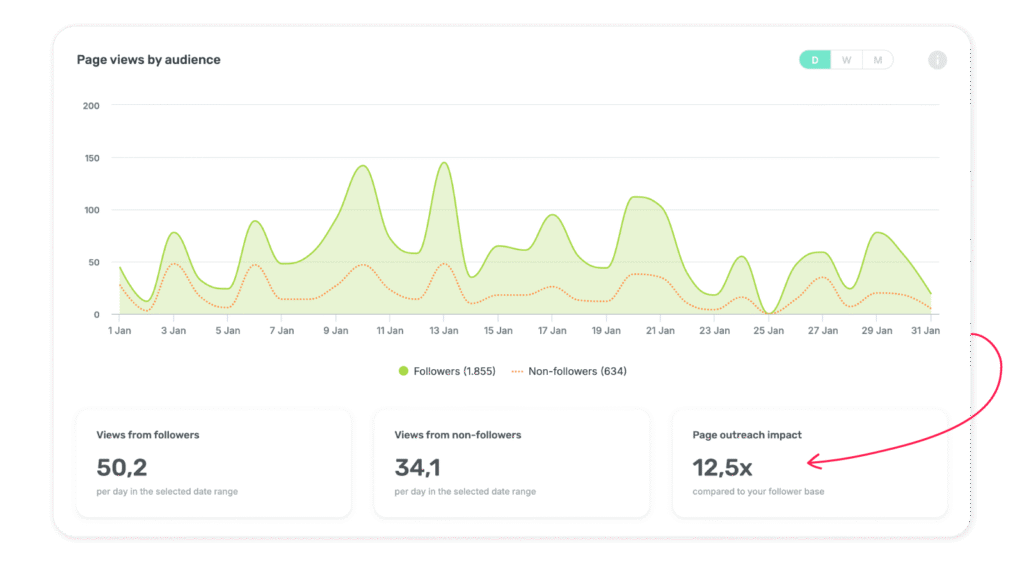Image resolution: width=1024 pixels, height=563 pixels.
Task: Click the green Followers legend dot
Action: [x=404, y=371]
